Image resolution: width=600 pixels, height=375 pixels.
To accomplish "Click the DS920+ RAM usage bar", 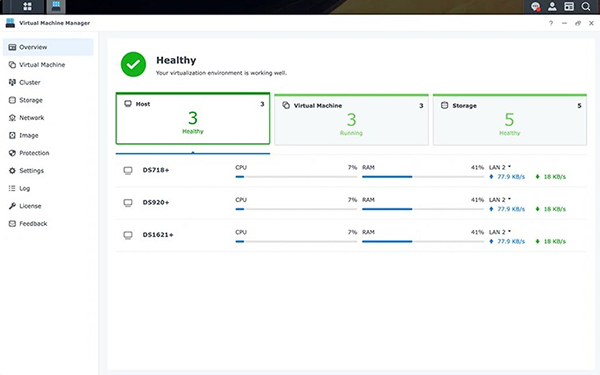I will tap(423, 209).
